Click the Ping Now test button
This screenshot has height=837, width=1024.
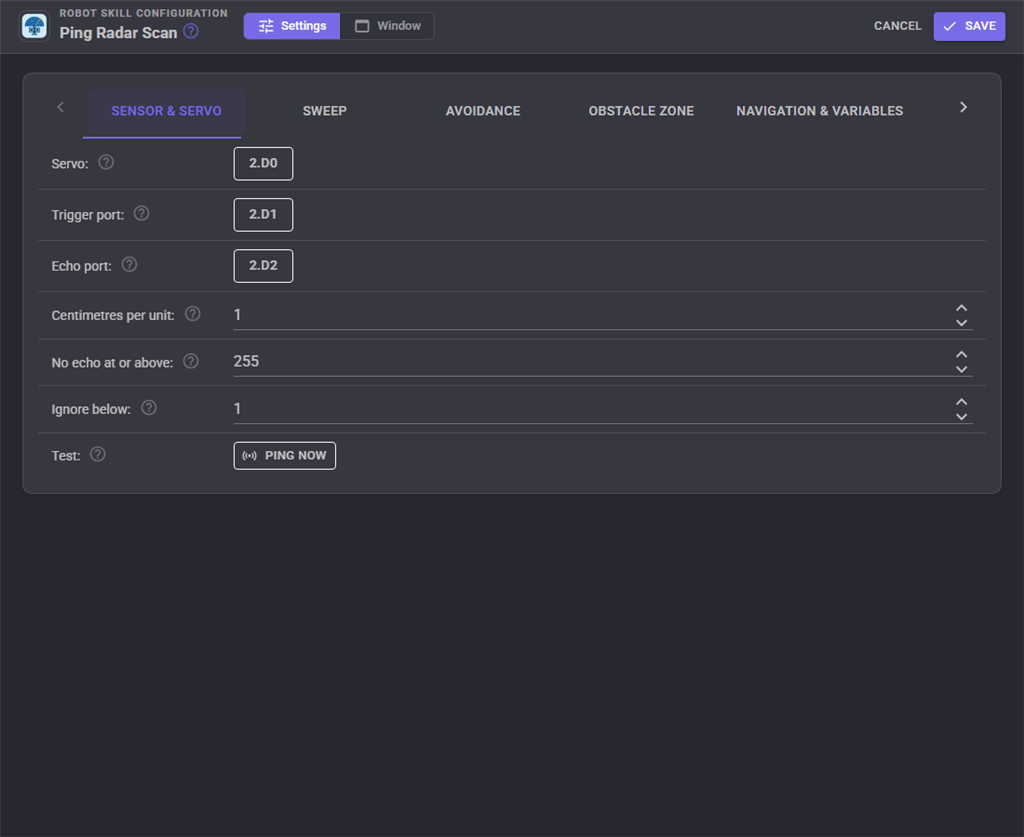tap(285, 456)
